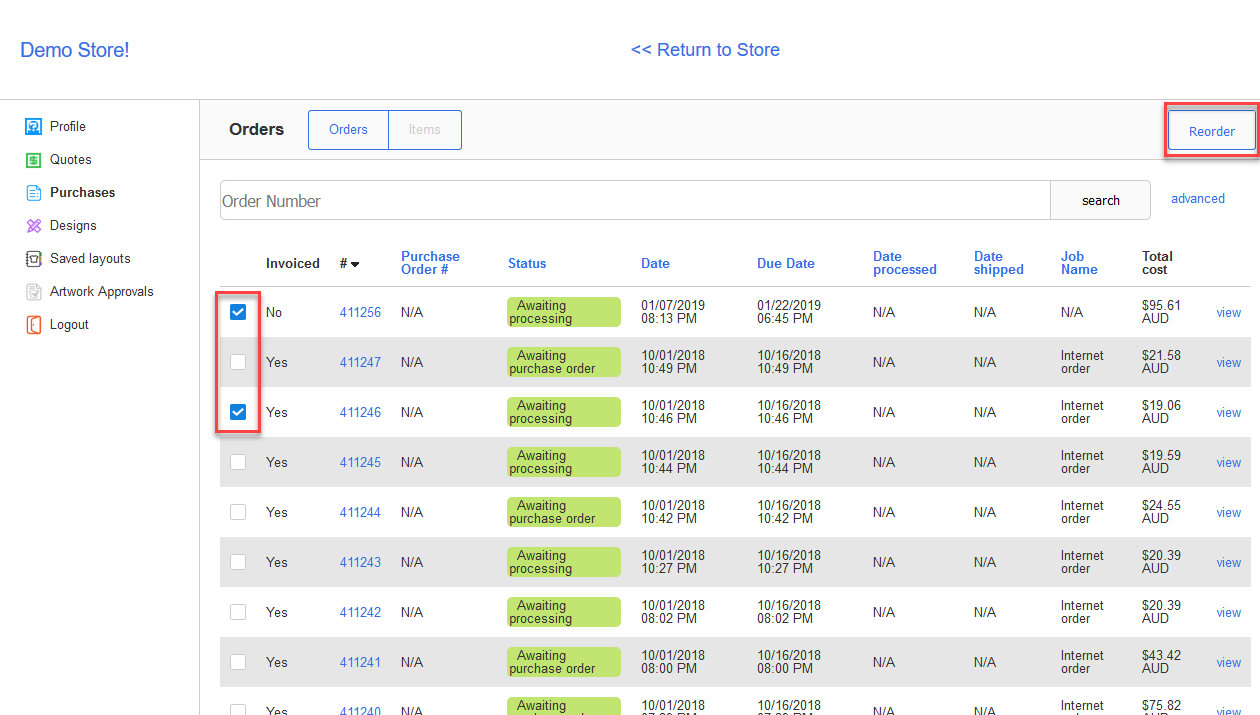Viewport: 1260px width, 715px height.
Task: Click the Return to Store link
Action: [705, 49]
